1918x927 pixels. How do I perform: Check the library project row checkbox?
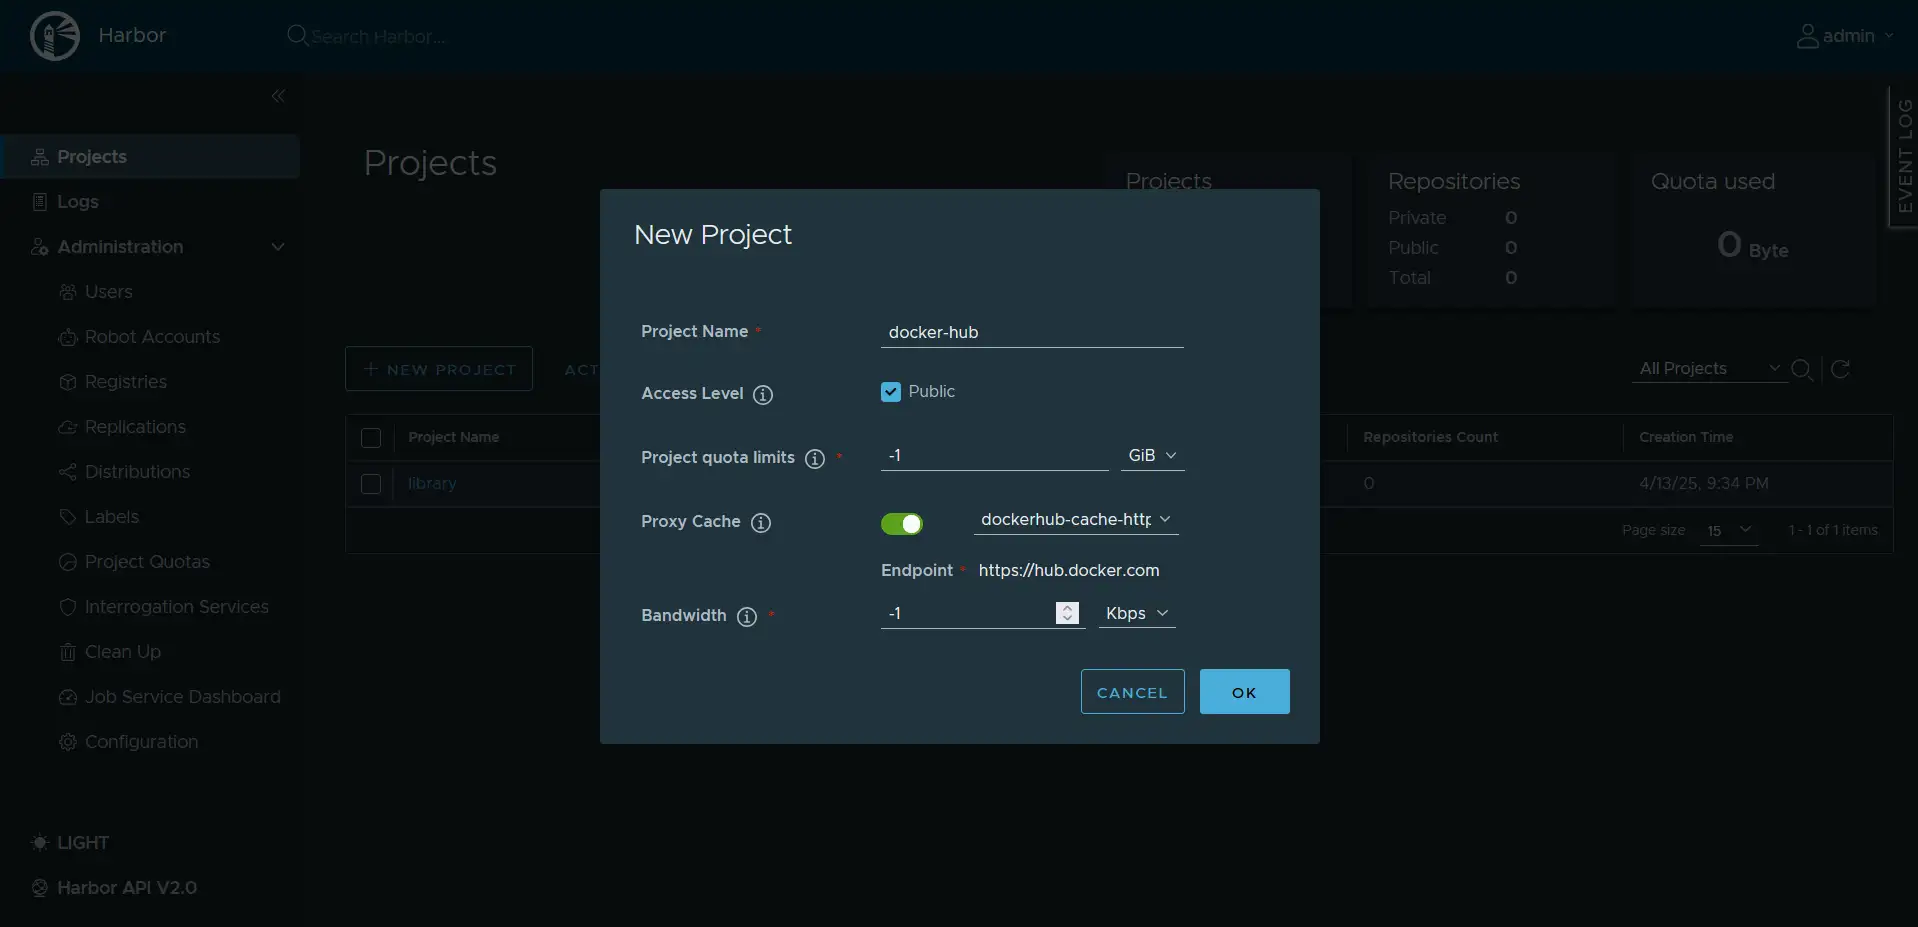pyautogui.click(x=371, y=484)
